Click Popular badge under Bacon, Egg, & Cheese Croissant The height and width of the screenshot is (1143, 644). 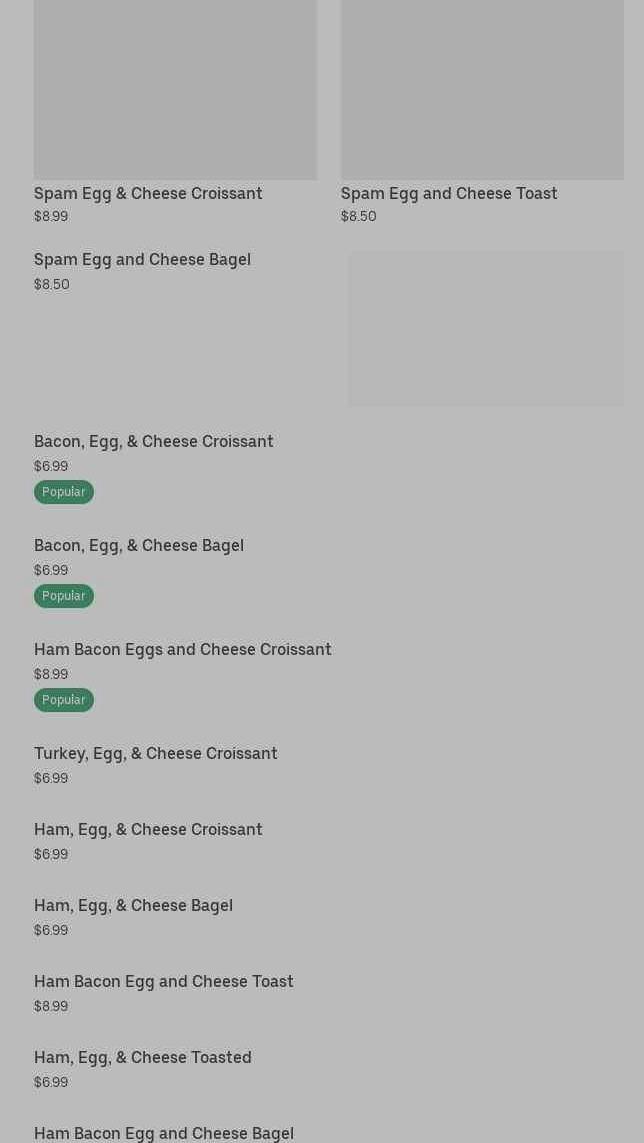coord(64,492)
